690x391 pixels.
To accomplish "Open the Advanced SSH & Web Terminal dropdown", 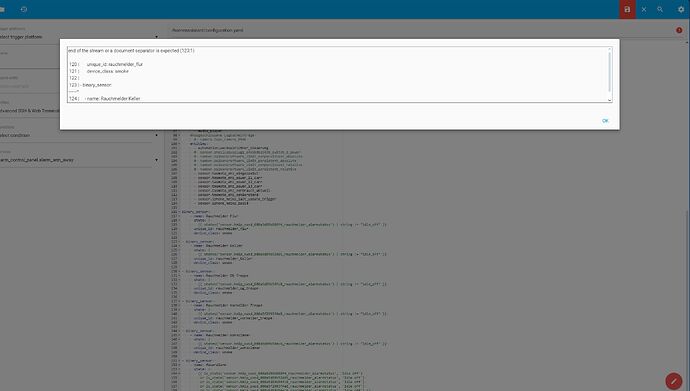I will pos(30,110).
